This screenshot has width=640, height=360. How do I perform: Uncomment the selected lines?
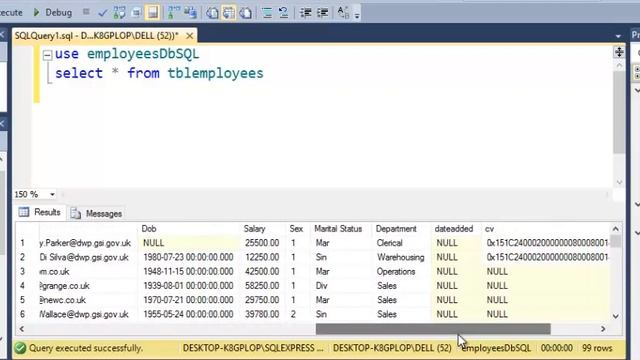[x=283, y=13]
